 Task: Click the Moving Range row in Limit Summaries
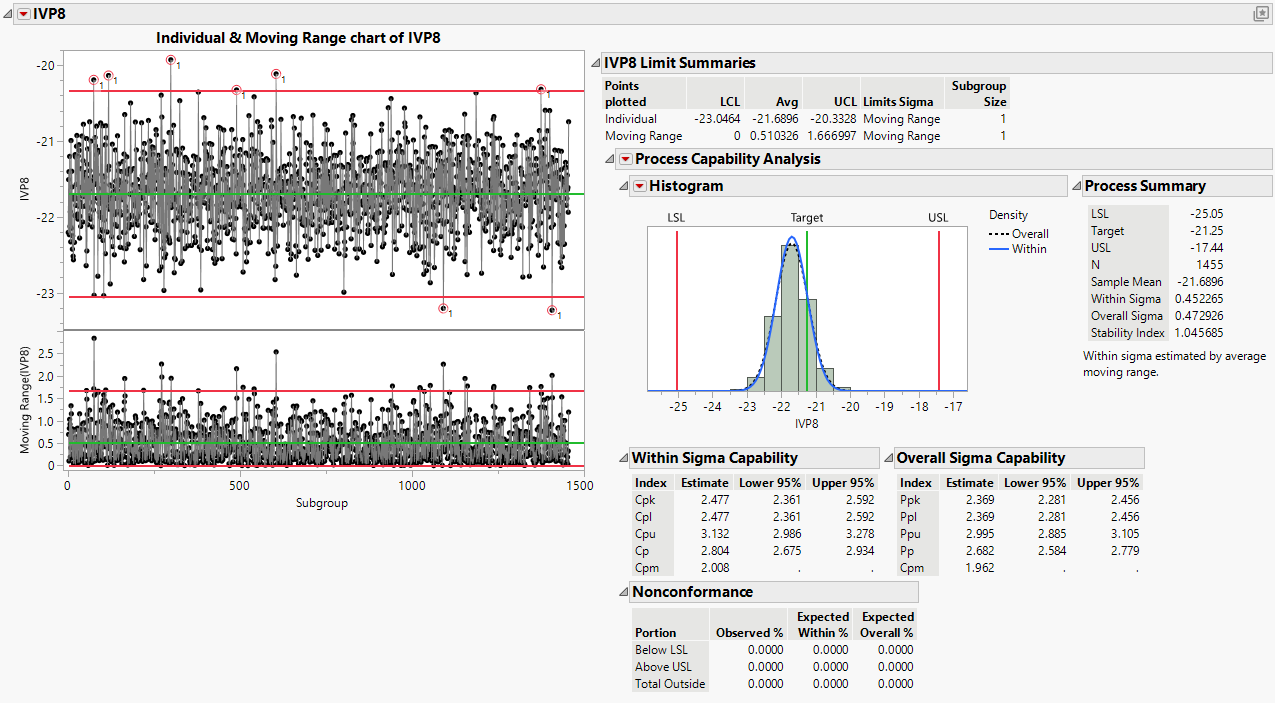pyautogui.click(x=646, y=135)
